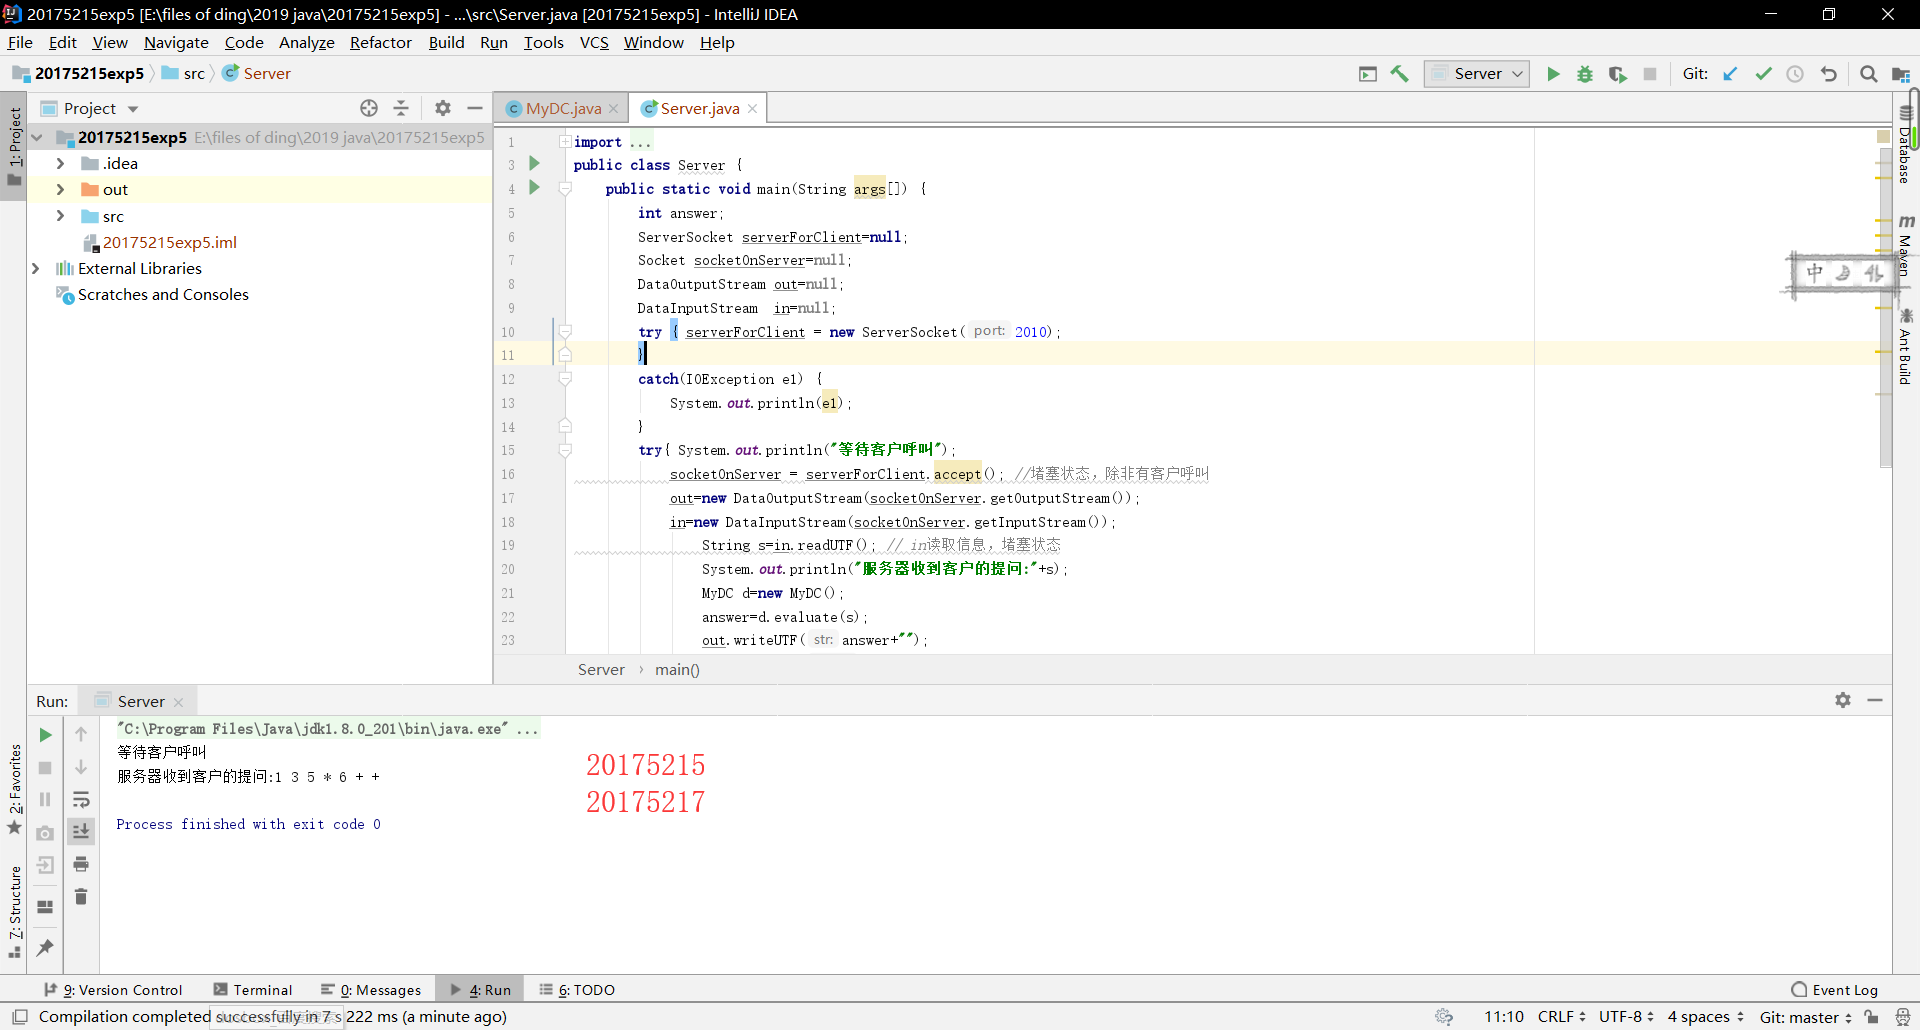Open the Terminal tool window

pos(253,989)
